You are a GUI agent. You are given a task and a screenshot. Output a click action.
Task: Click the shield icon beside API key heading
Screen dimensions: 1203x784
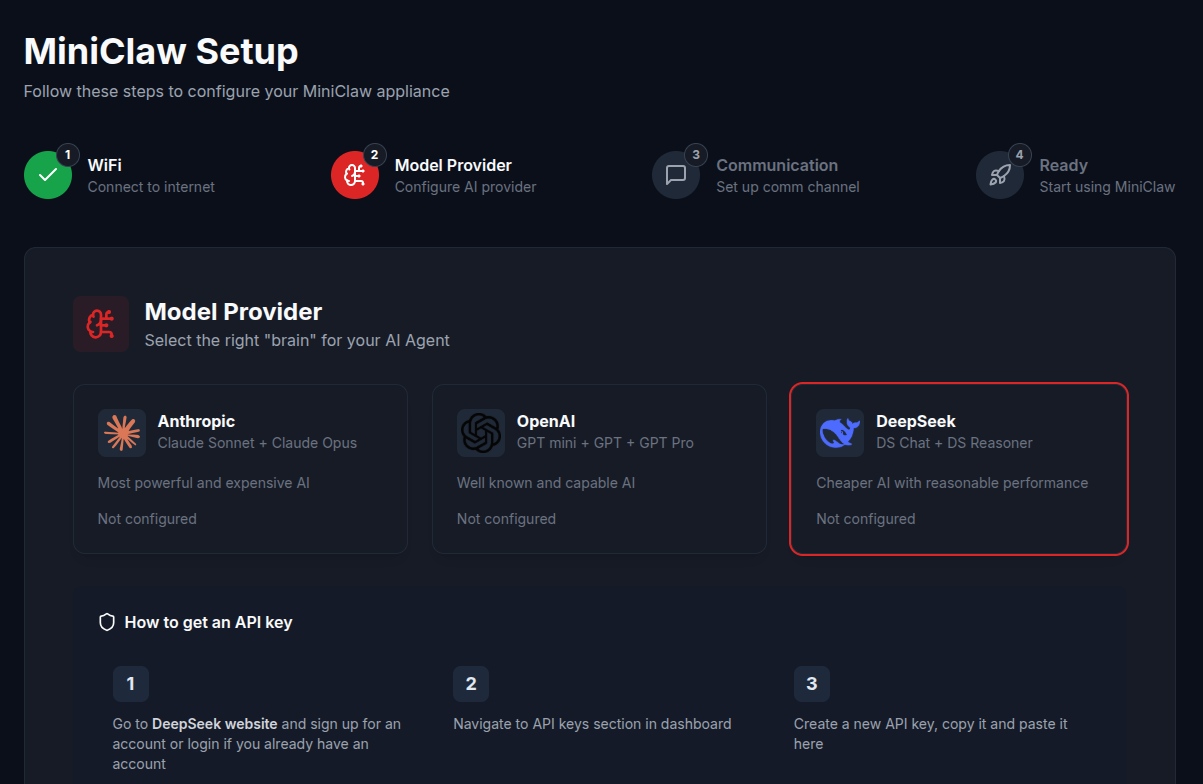(x=107, y=622)
